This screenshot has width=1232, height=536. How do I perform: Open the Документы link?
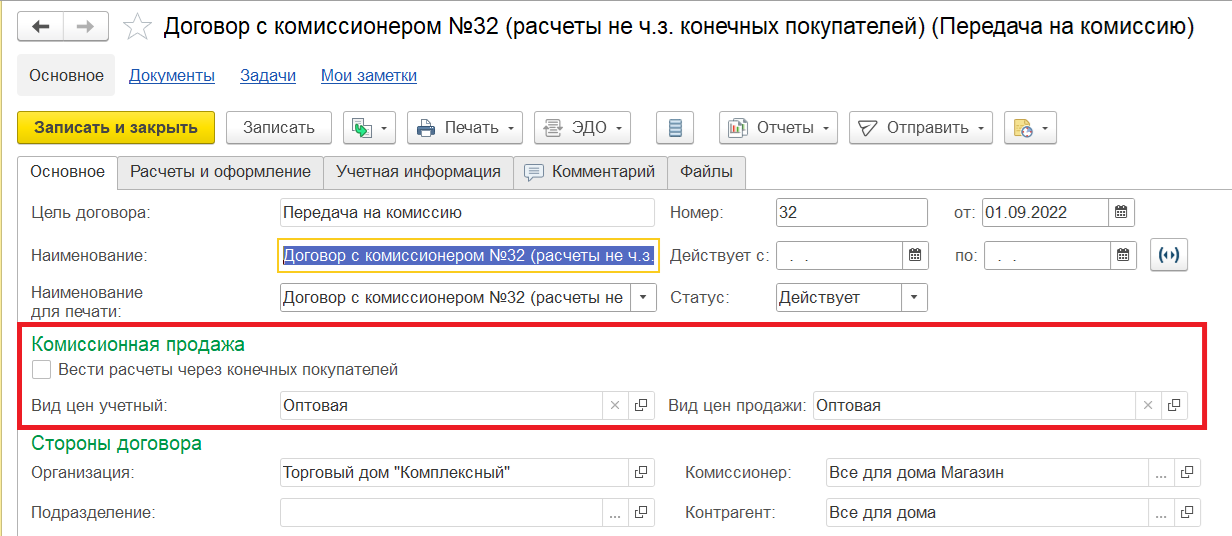pyautogui.click(x=172, y=75)
